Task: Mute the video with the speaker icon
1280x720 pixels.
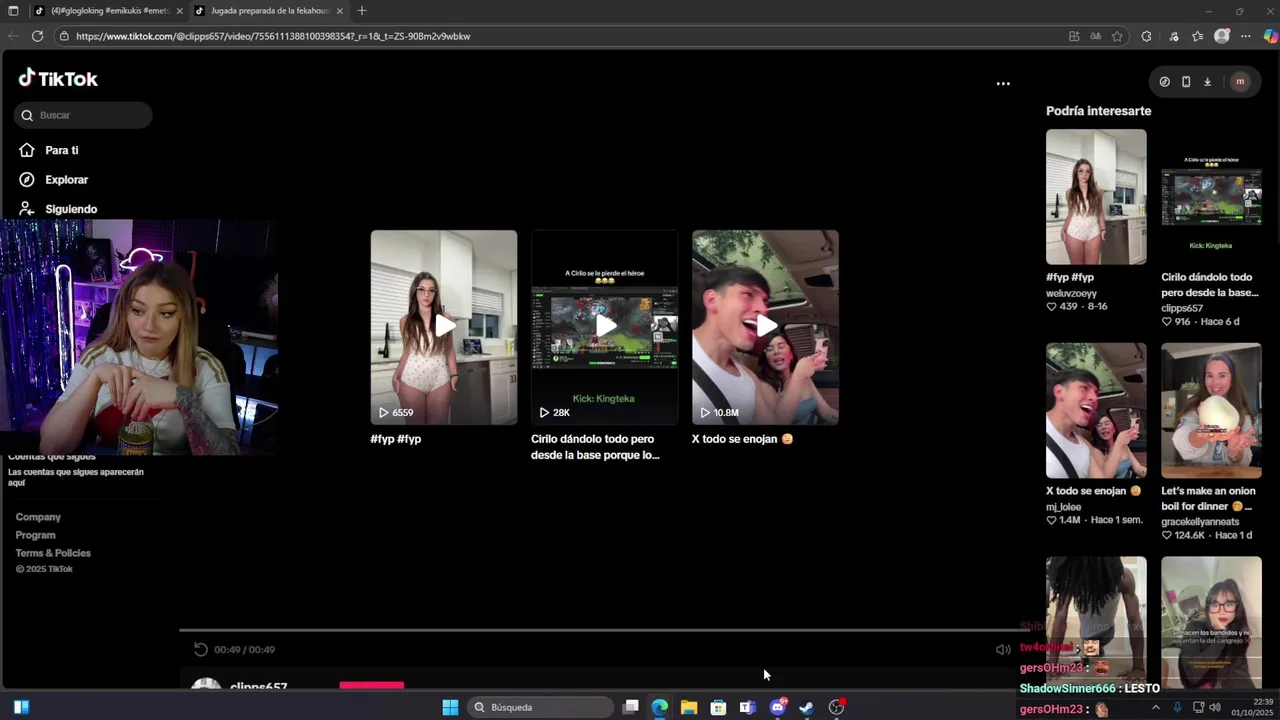Action: tap(1003, 650)
